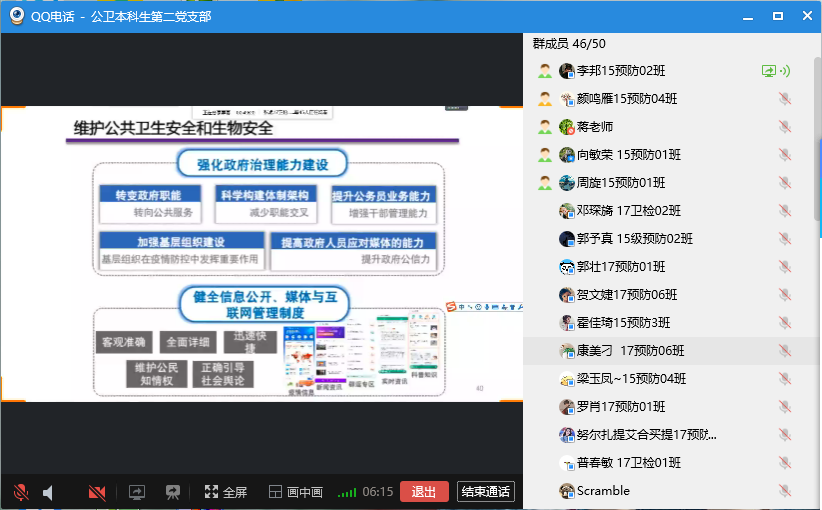End the call with 结束通话
Screen dimensions: 822x510
click(485, 491)
